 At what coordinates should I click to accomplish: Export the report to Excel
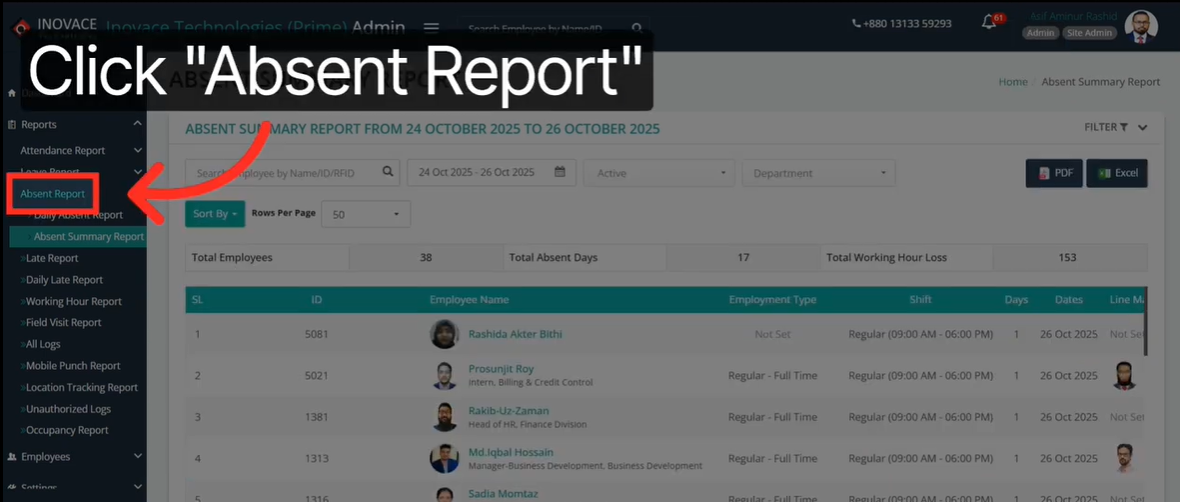tap(1117, 173)
